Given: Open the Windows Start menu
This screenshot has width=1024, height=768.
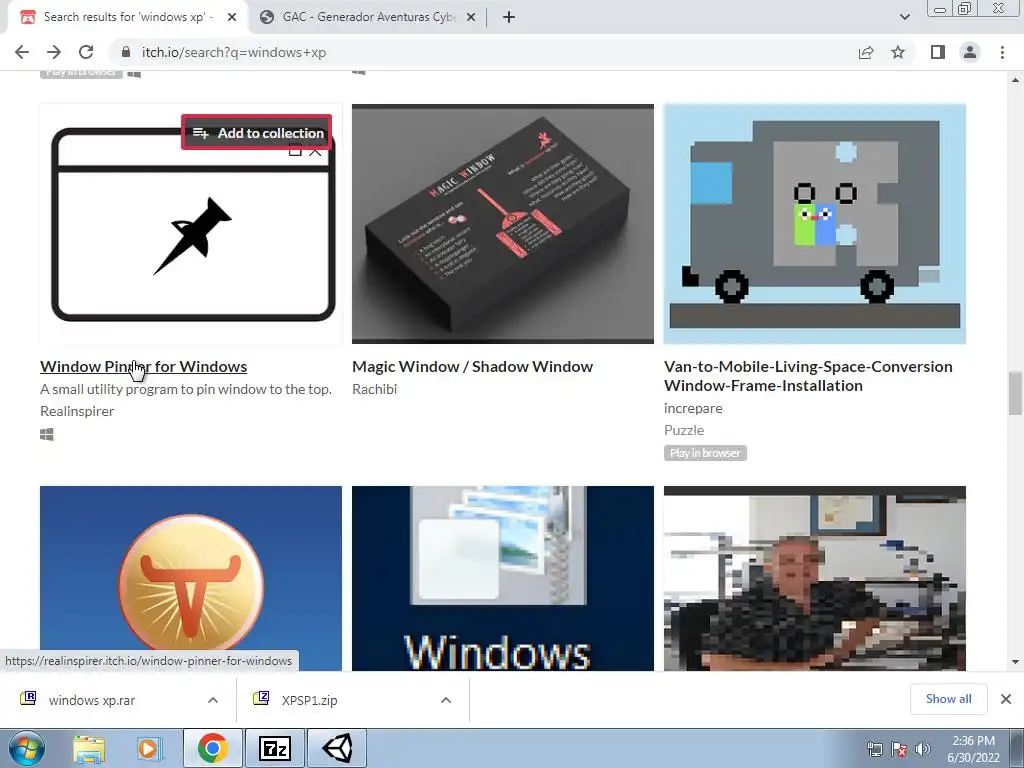Looking at the screenshot, I should [27, 748].
